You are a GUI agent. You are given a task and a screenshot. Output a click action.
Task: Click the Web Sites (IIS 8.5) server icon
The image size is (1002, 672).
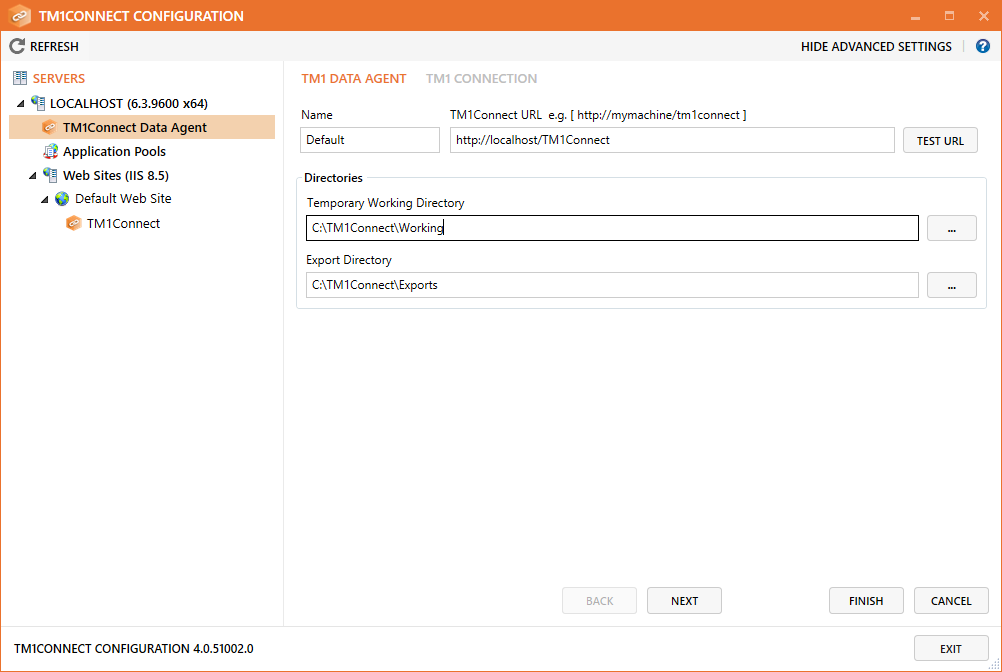pos(50,175)
